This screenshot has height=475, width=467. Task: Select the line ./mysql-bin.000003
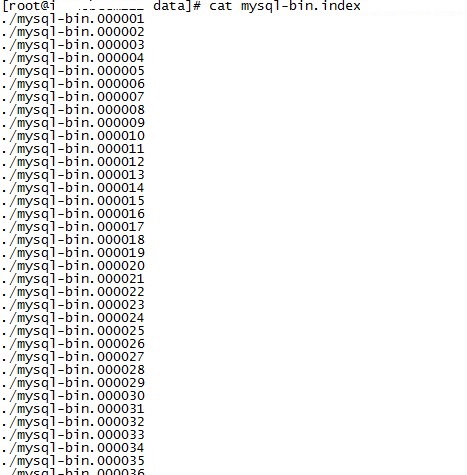[x=73, y=45]
